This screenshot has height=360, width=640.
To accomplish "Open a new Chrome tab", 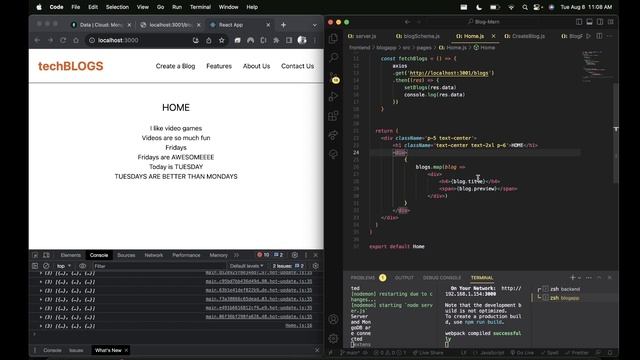I will click(283, 25).
